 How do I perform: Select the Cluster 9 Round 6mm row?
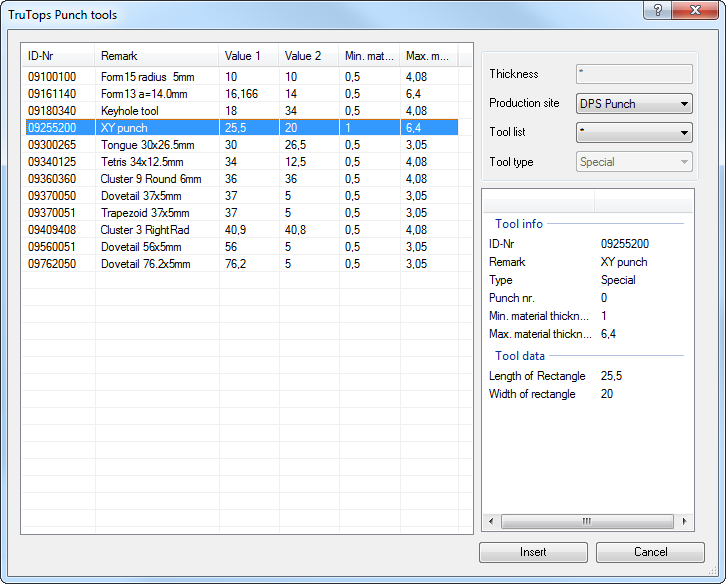pos(150,179)
